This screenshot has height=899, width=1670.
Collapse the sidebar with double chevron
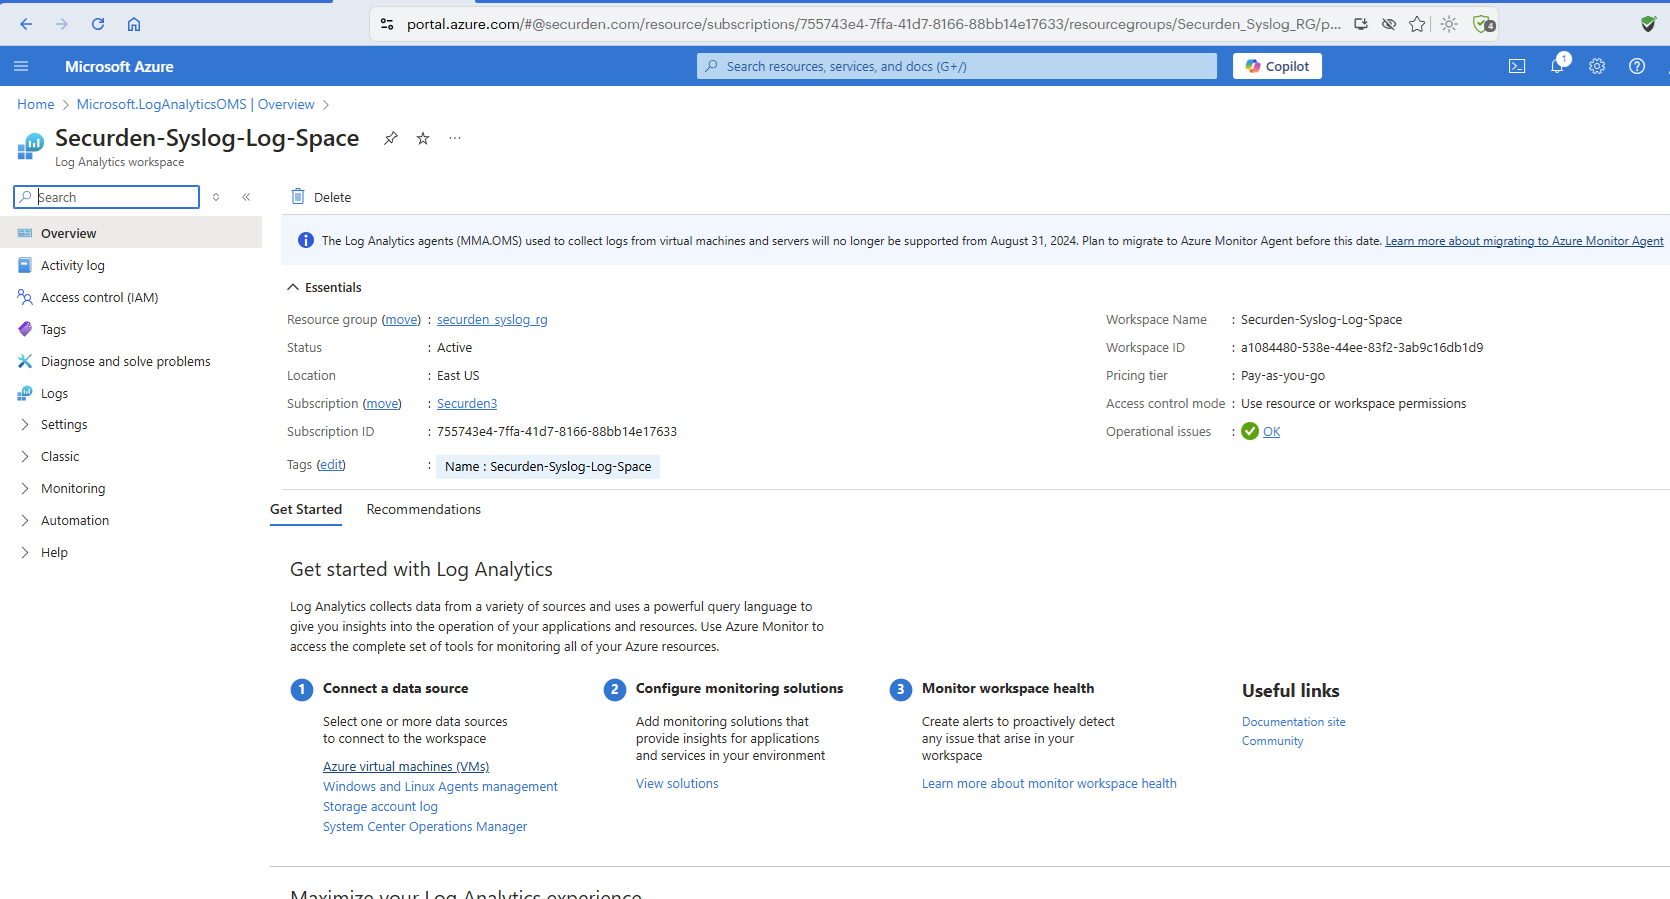pyautogui.click(x=246, y=197)
